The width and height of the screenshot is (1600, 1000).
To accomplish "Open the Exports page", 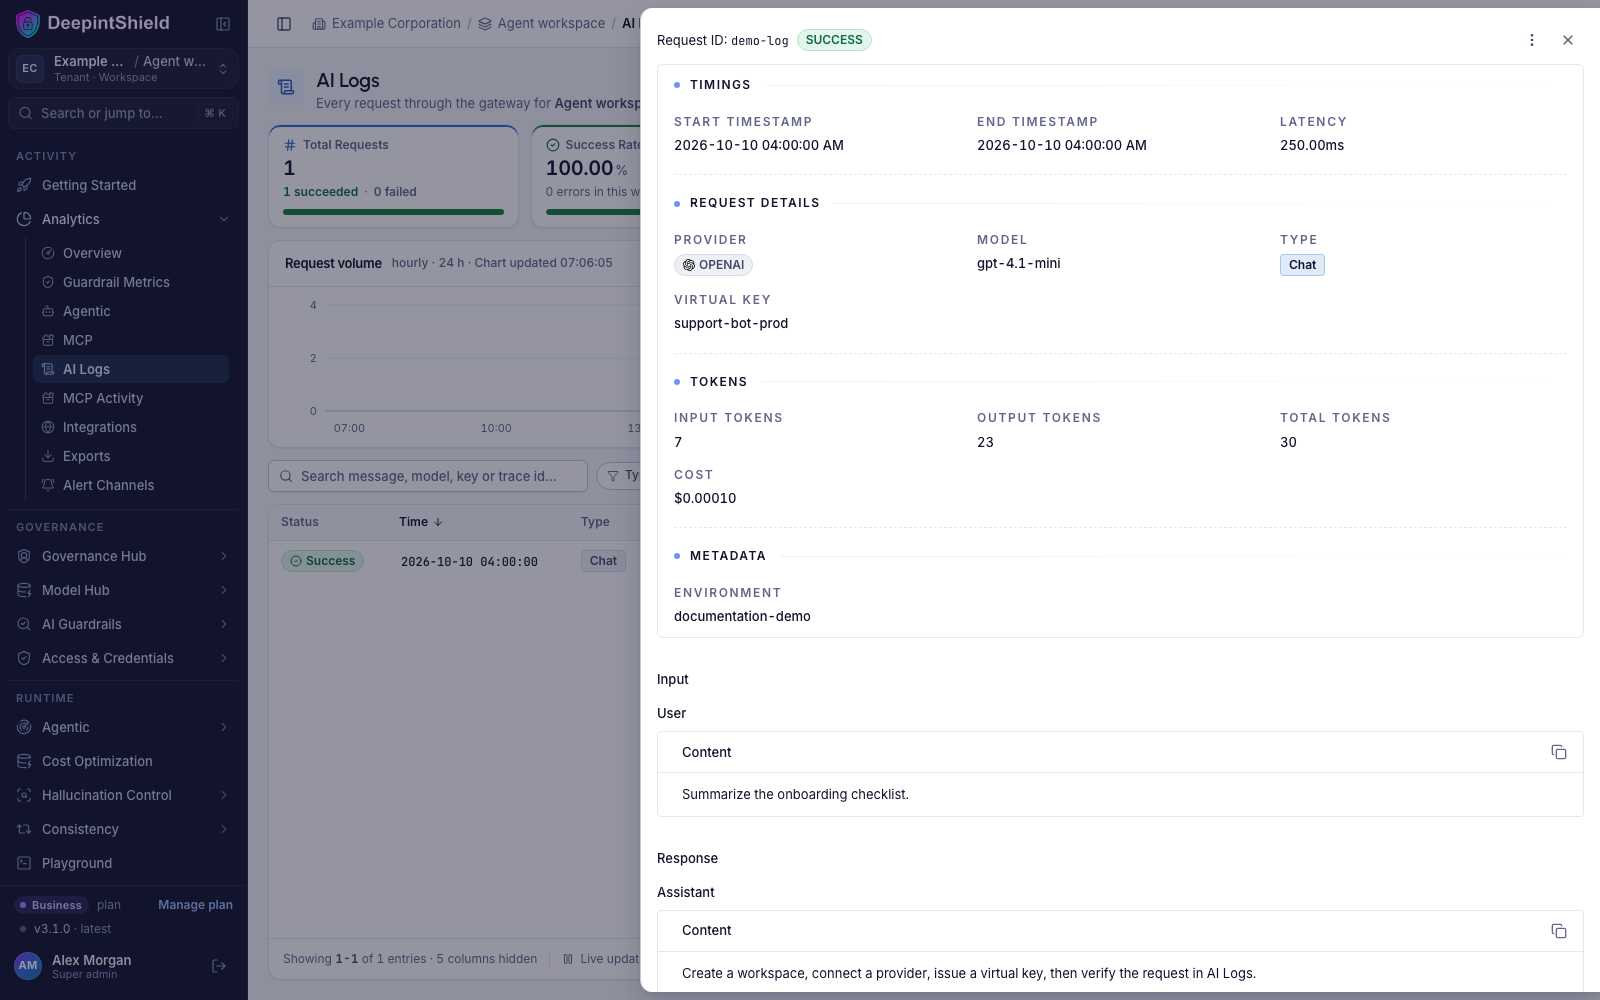I will (131, 456).
